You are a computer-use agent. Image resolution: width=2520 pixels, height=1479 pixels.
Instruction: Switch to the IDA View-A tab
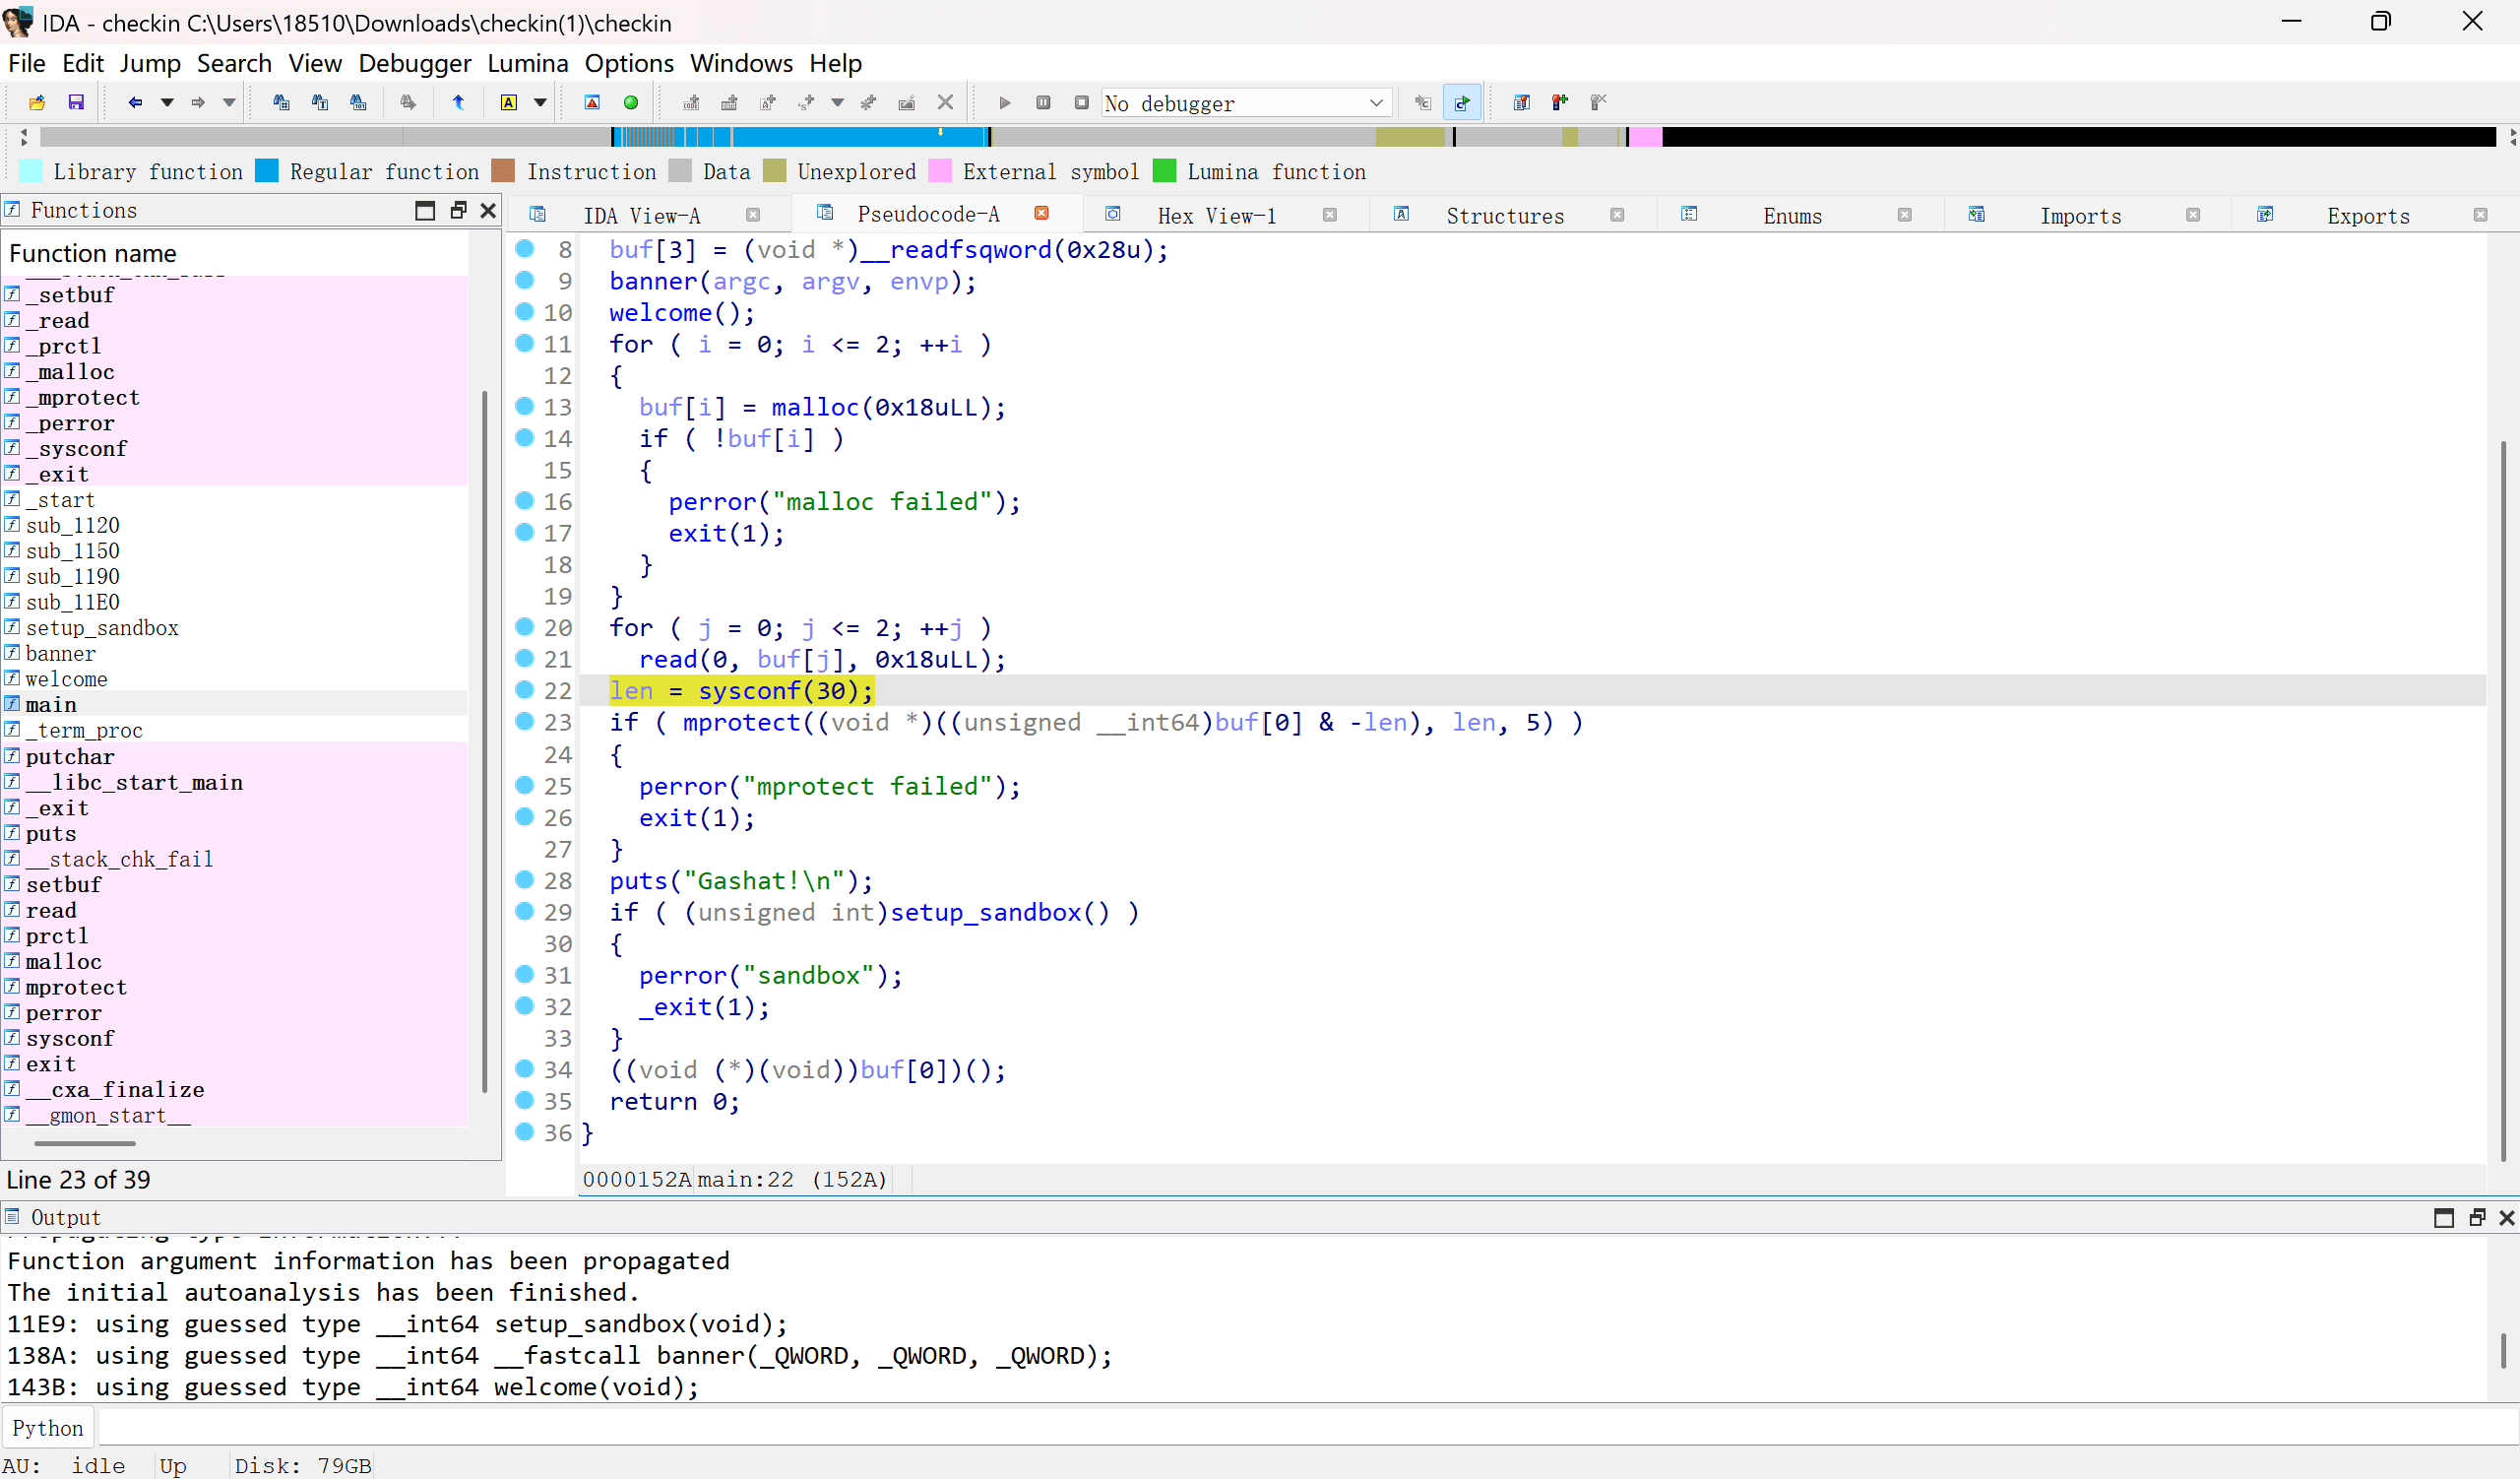tap(641, 216)
